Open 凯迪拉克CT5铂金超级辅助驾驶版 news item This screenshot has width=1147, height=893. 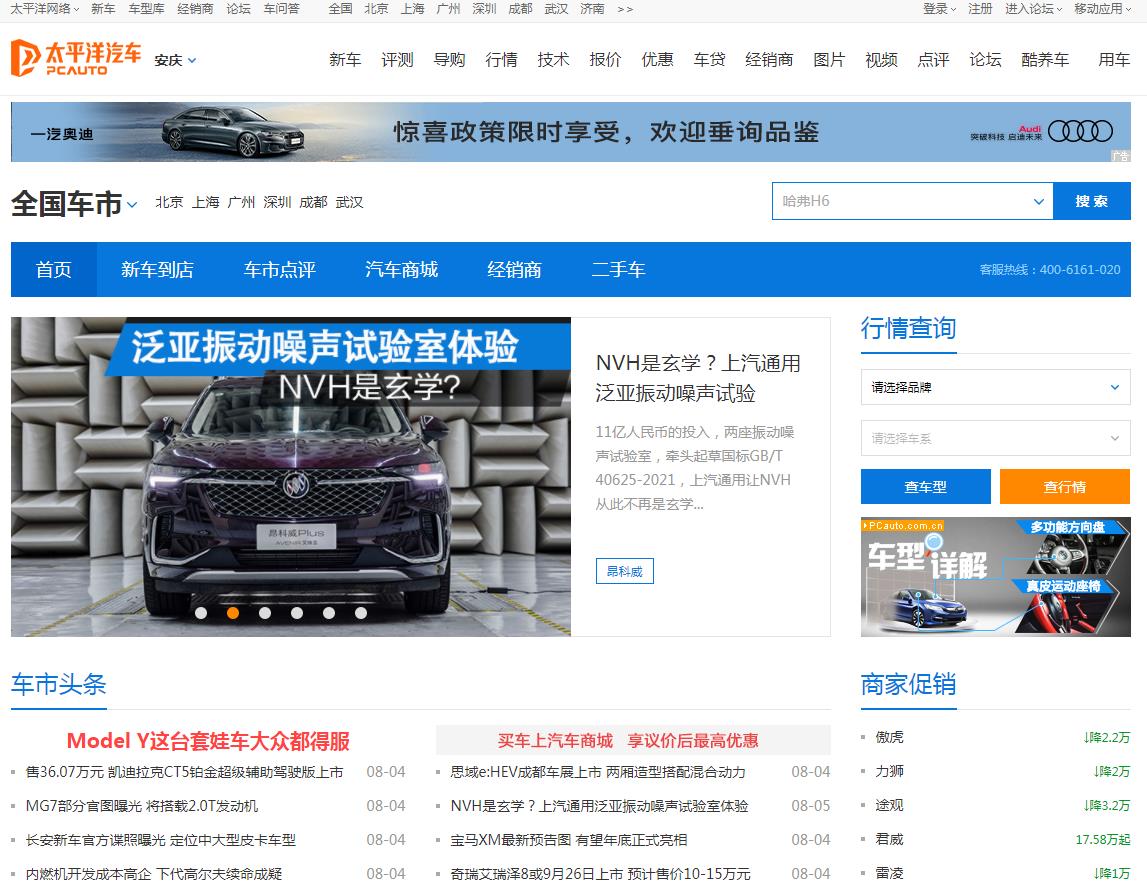184,772
